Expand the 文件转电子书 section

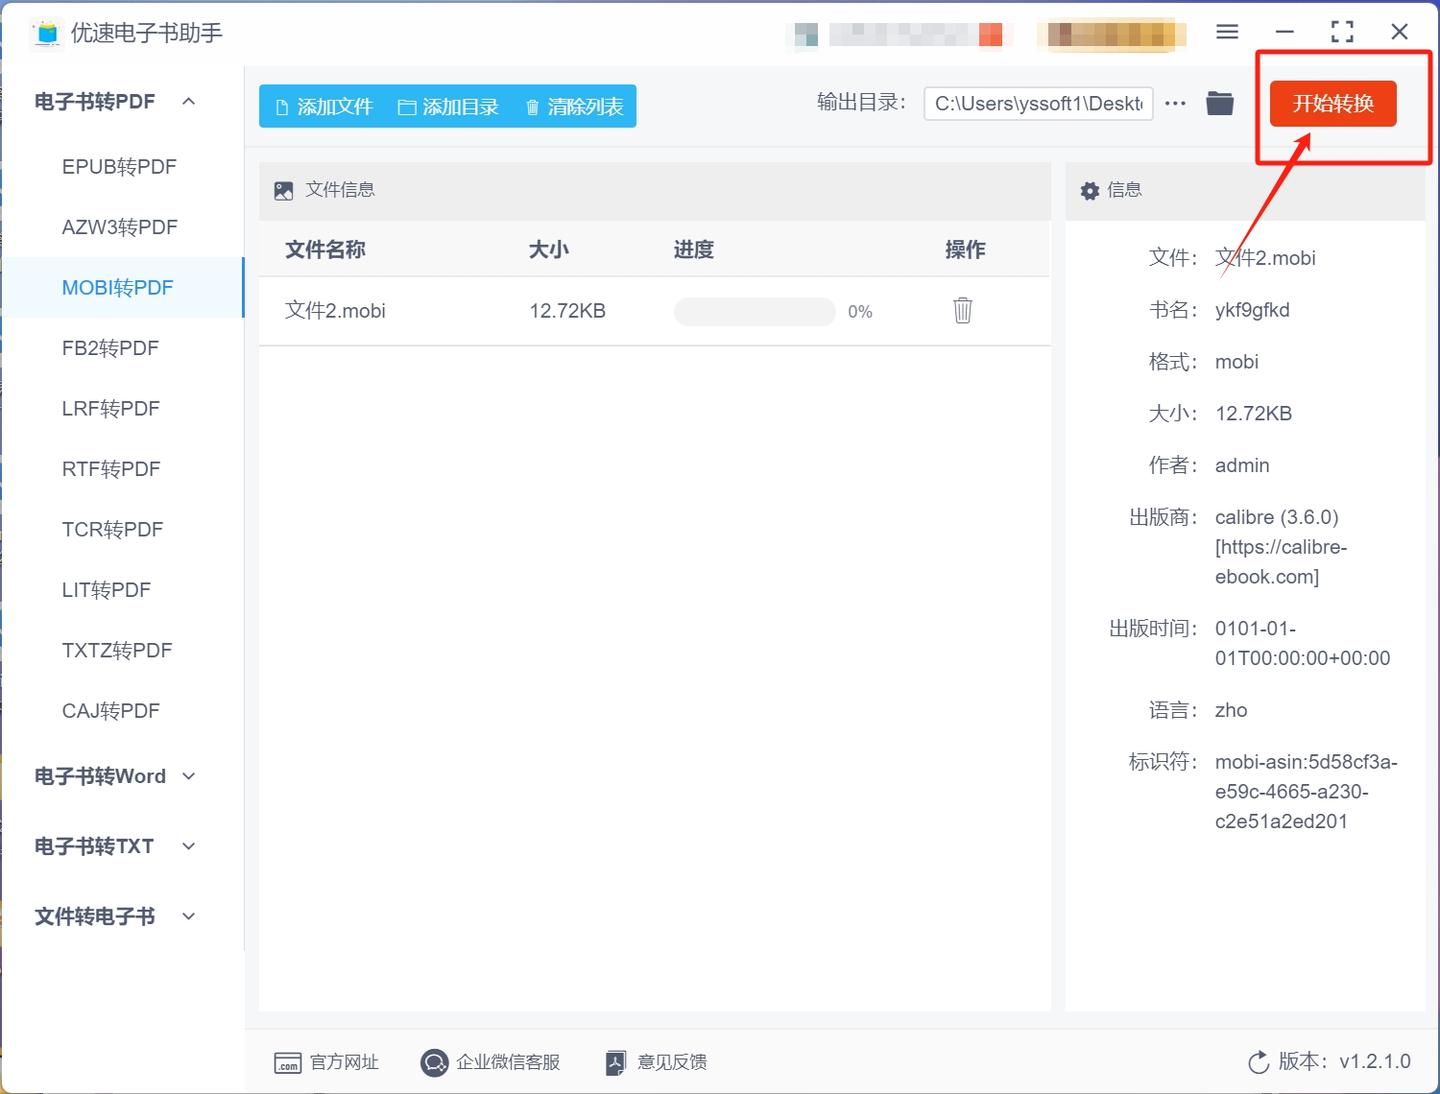coord(189,916)
